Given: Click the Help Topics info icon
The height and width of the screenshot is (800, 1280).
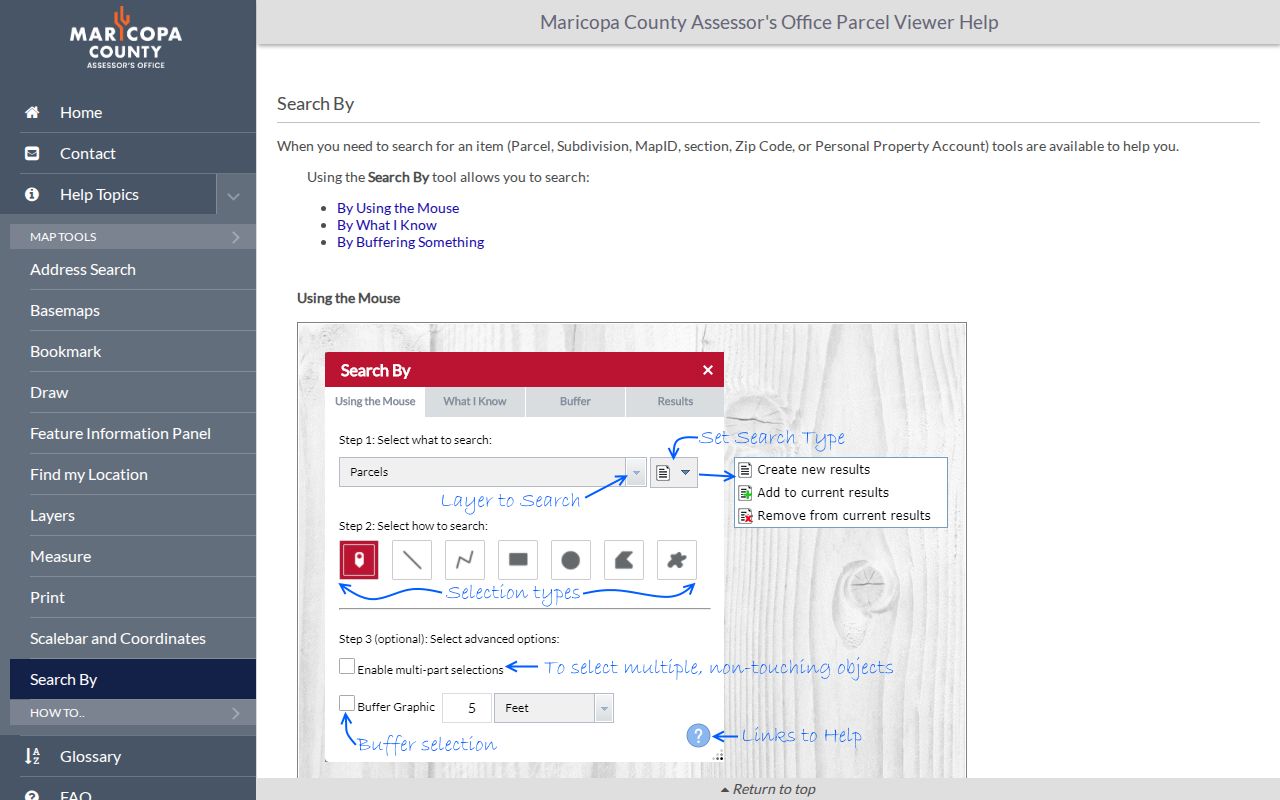Looking at the screenshot, I should point(32,194).
